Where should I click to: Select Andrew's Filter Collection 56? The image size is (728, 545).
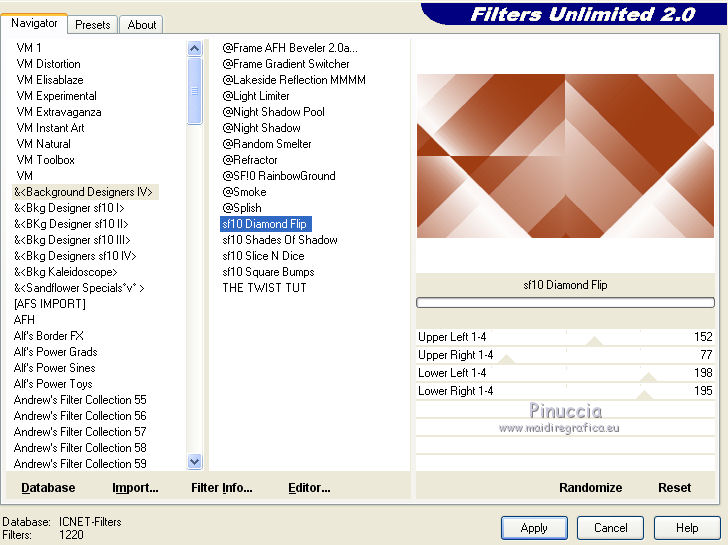[80, 416]
